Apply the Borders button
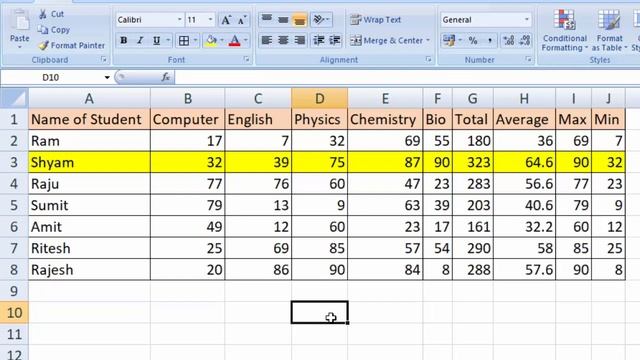 point(184,40)
